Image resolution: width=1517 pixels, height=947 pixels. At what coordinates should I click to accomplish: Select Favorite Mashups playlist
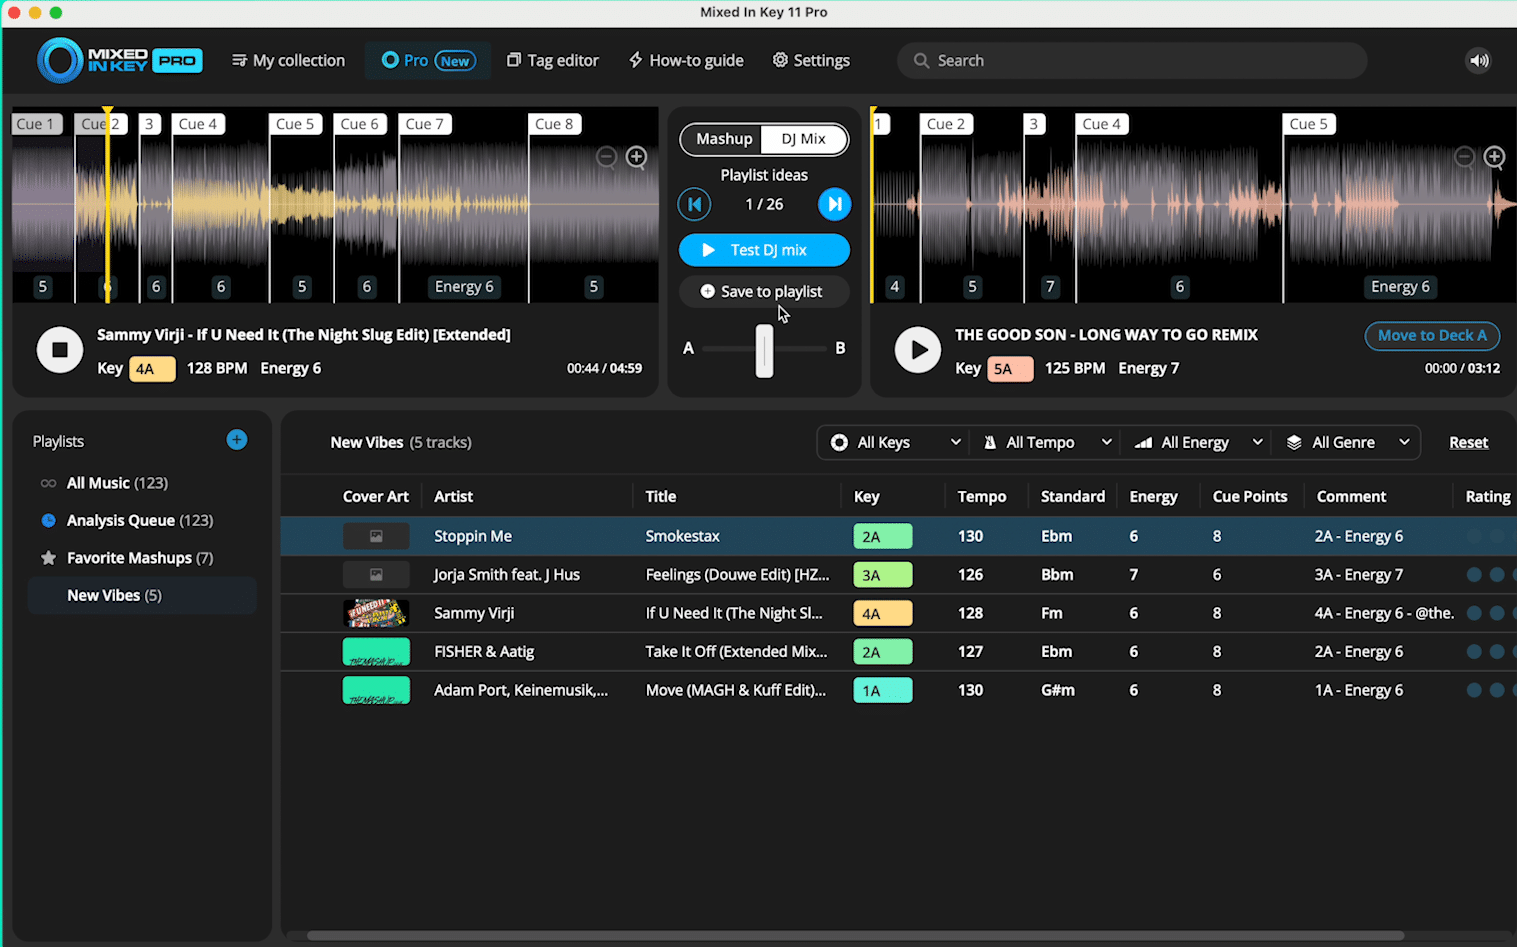click(x=142, y=558)
